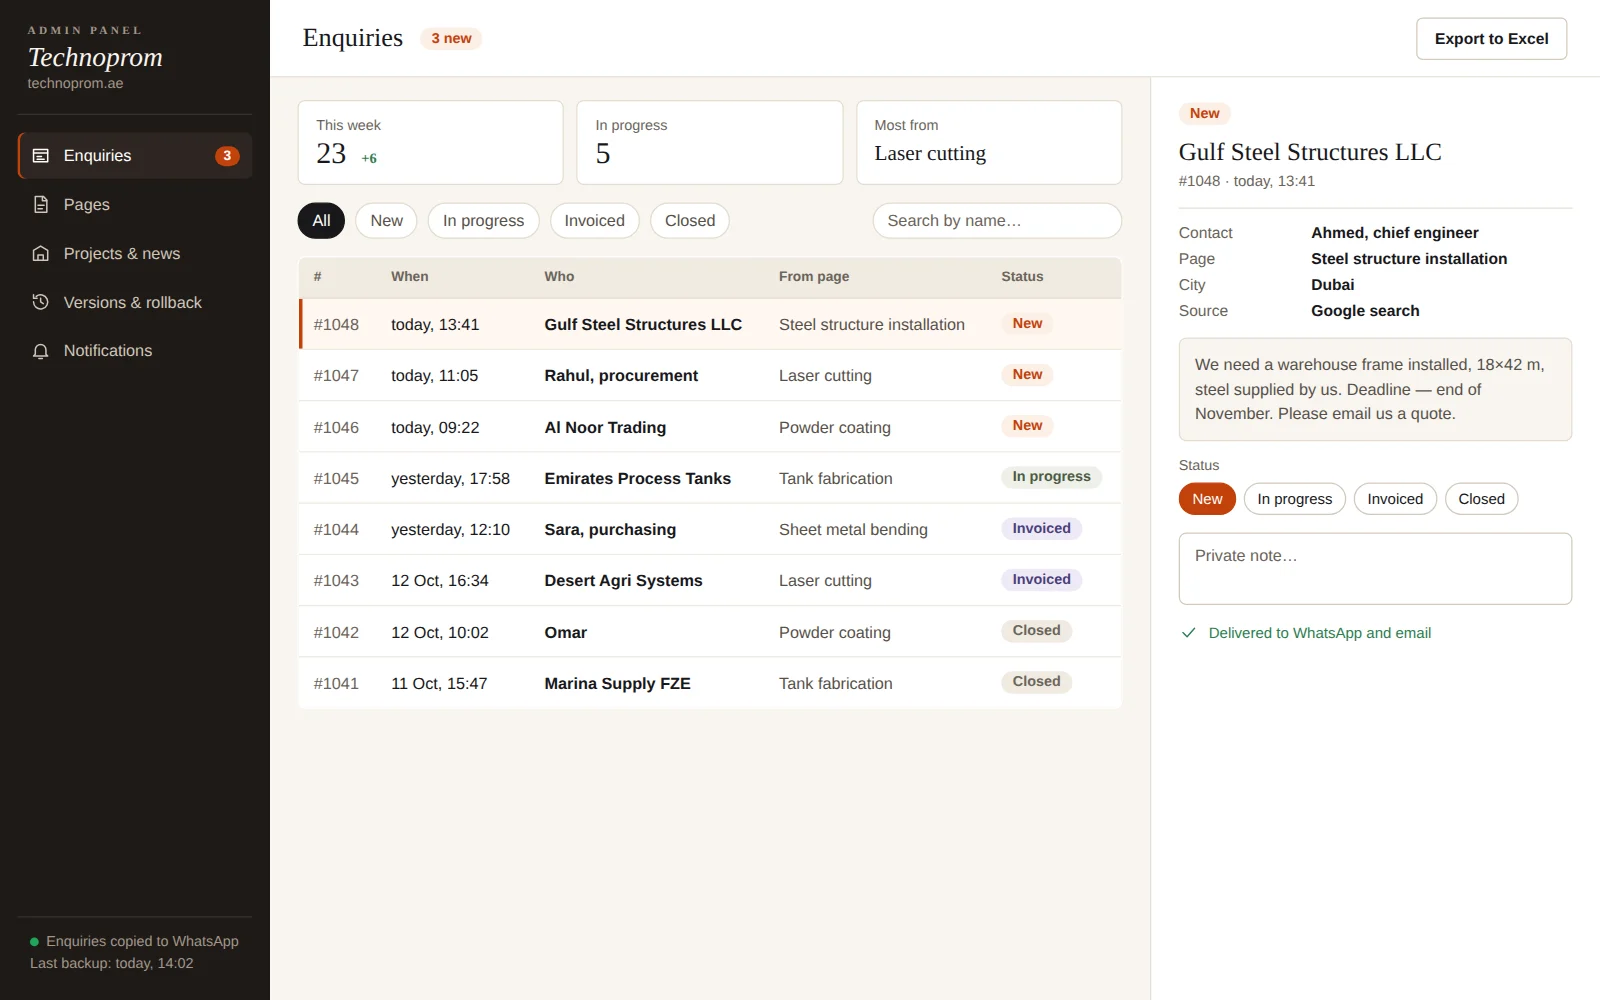1600x1000 pixels.
Task: Open the Emirates Process Tanks enquiry
Action: point(710,478)
